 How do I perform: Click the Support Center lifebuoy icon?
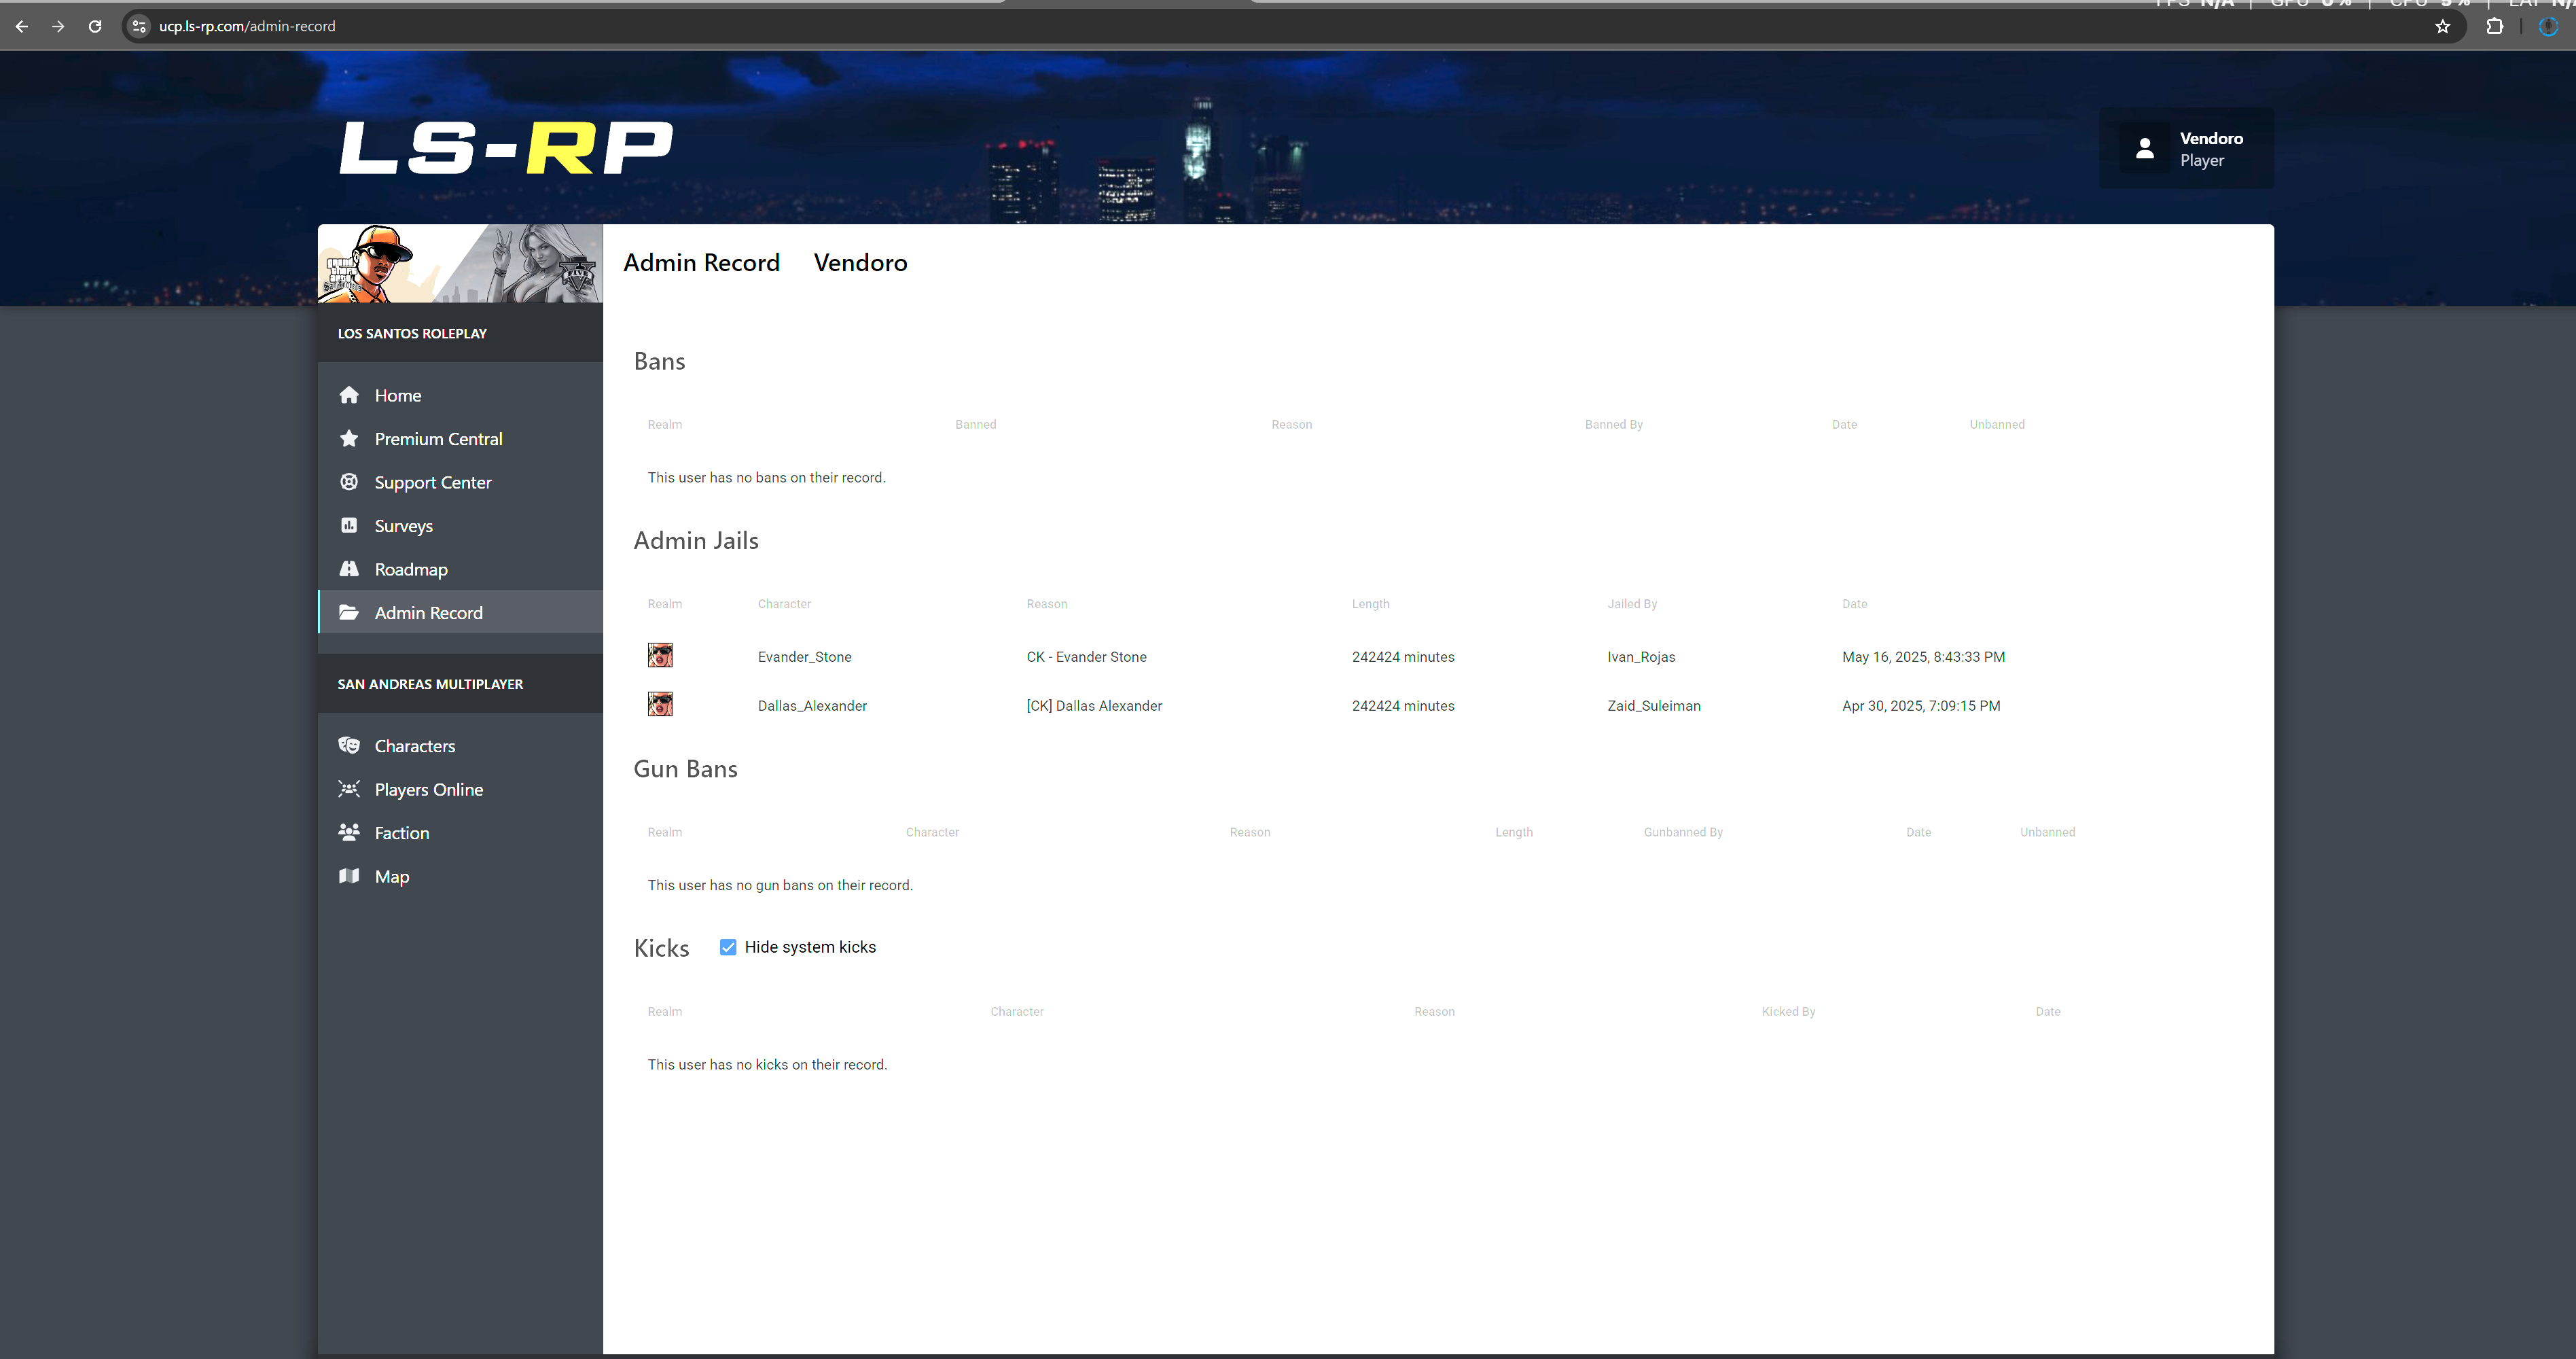[349, 482]
